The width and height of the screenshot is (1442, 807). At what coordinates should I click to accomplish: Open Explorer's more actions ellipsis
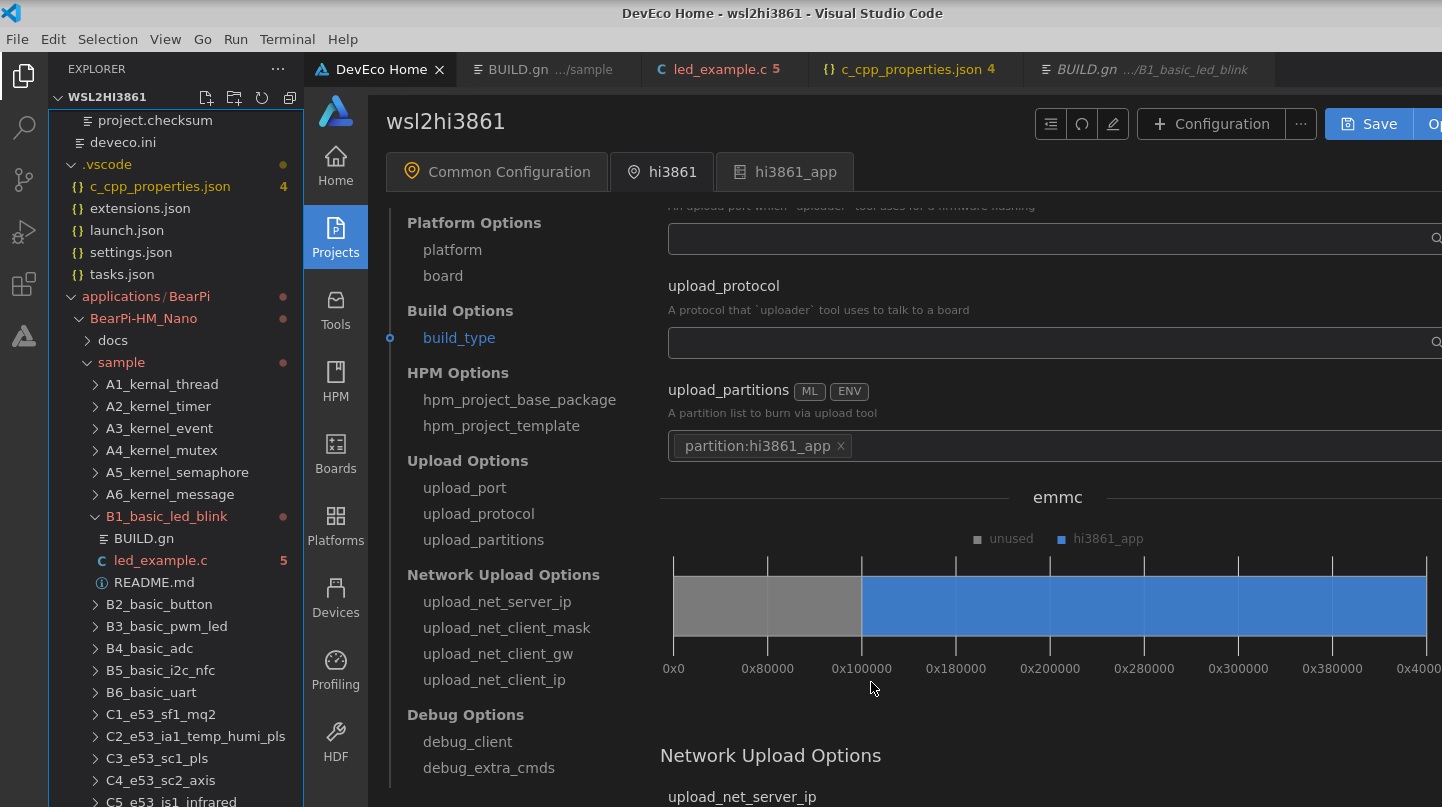pyautogui.click(x=278, y=69)
